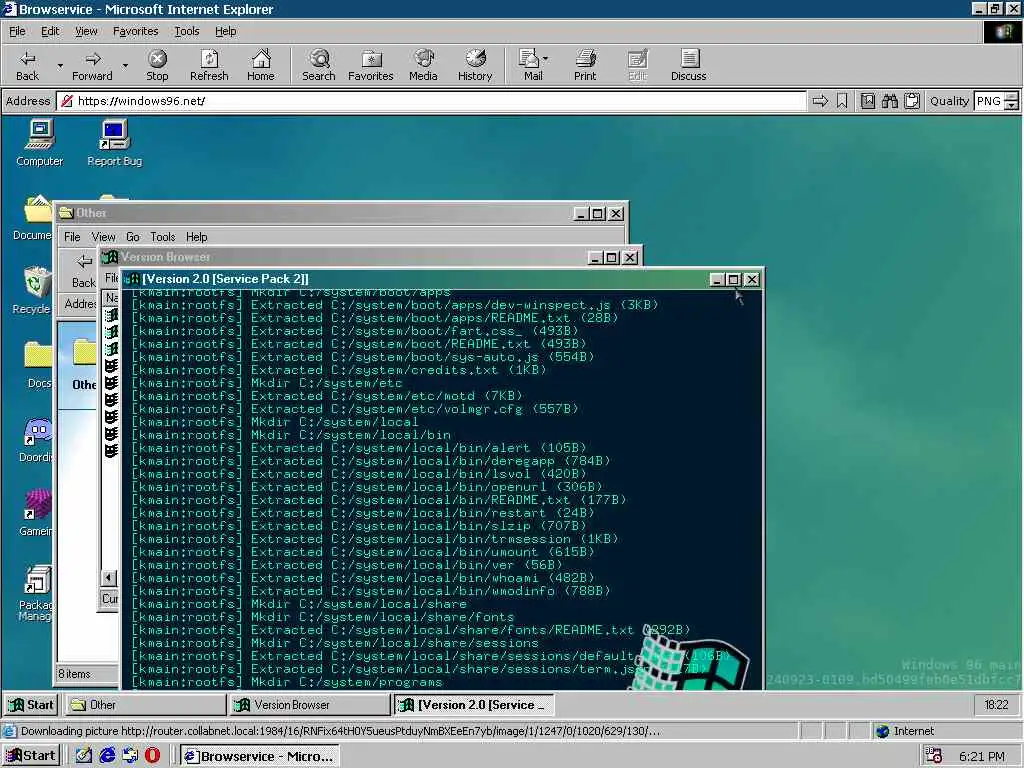Viewport: 1024px width, 768px height.
Task: Click the Stop button in IE toolbar
Action: [157, 65]
